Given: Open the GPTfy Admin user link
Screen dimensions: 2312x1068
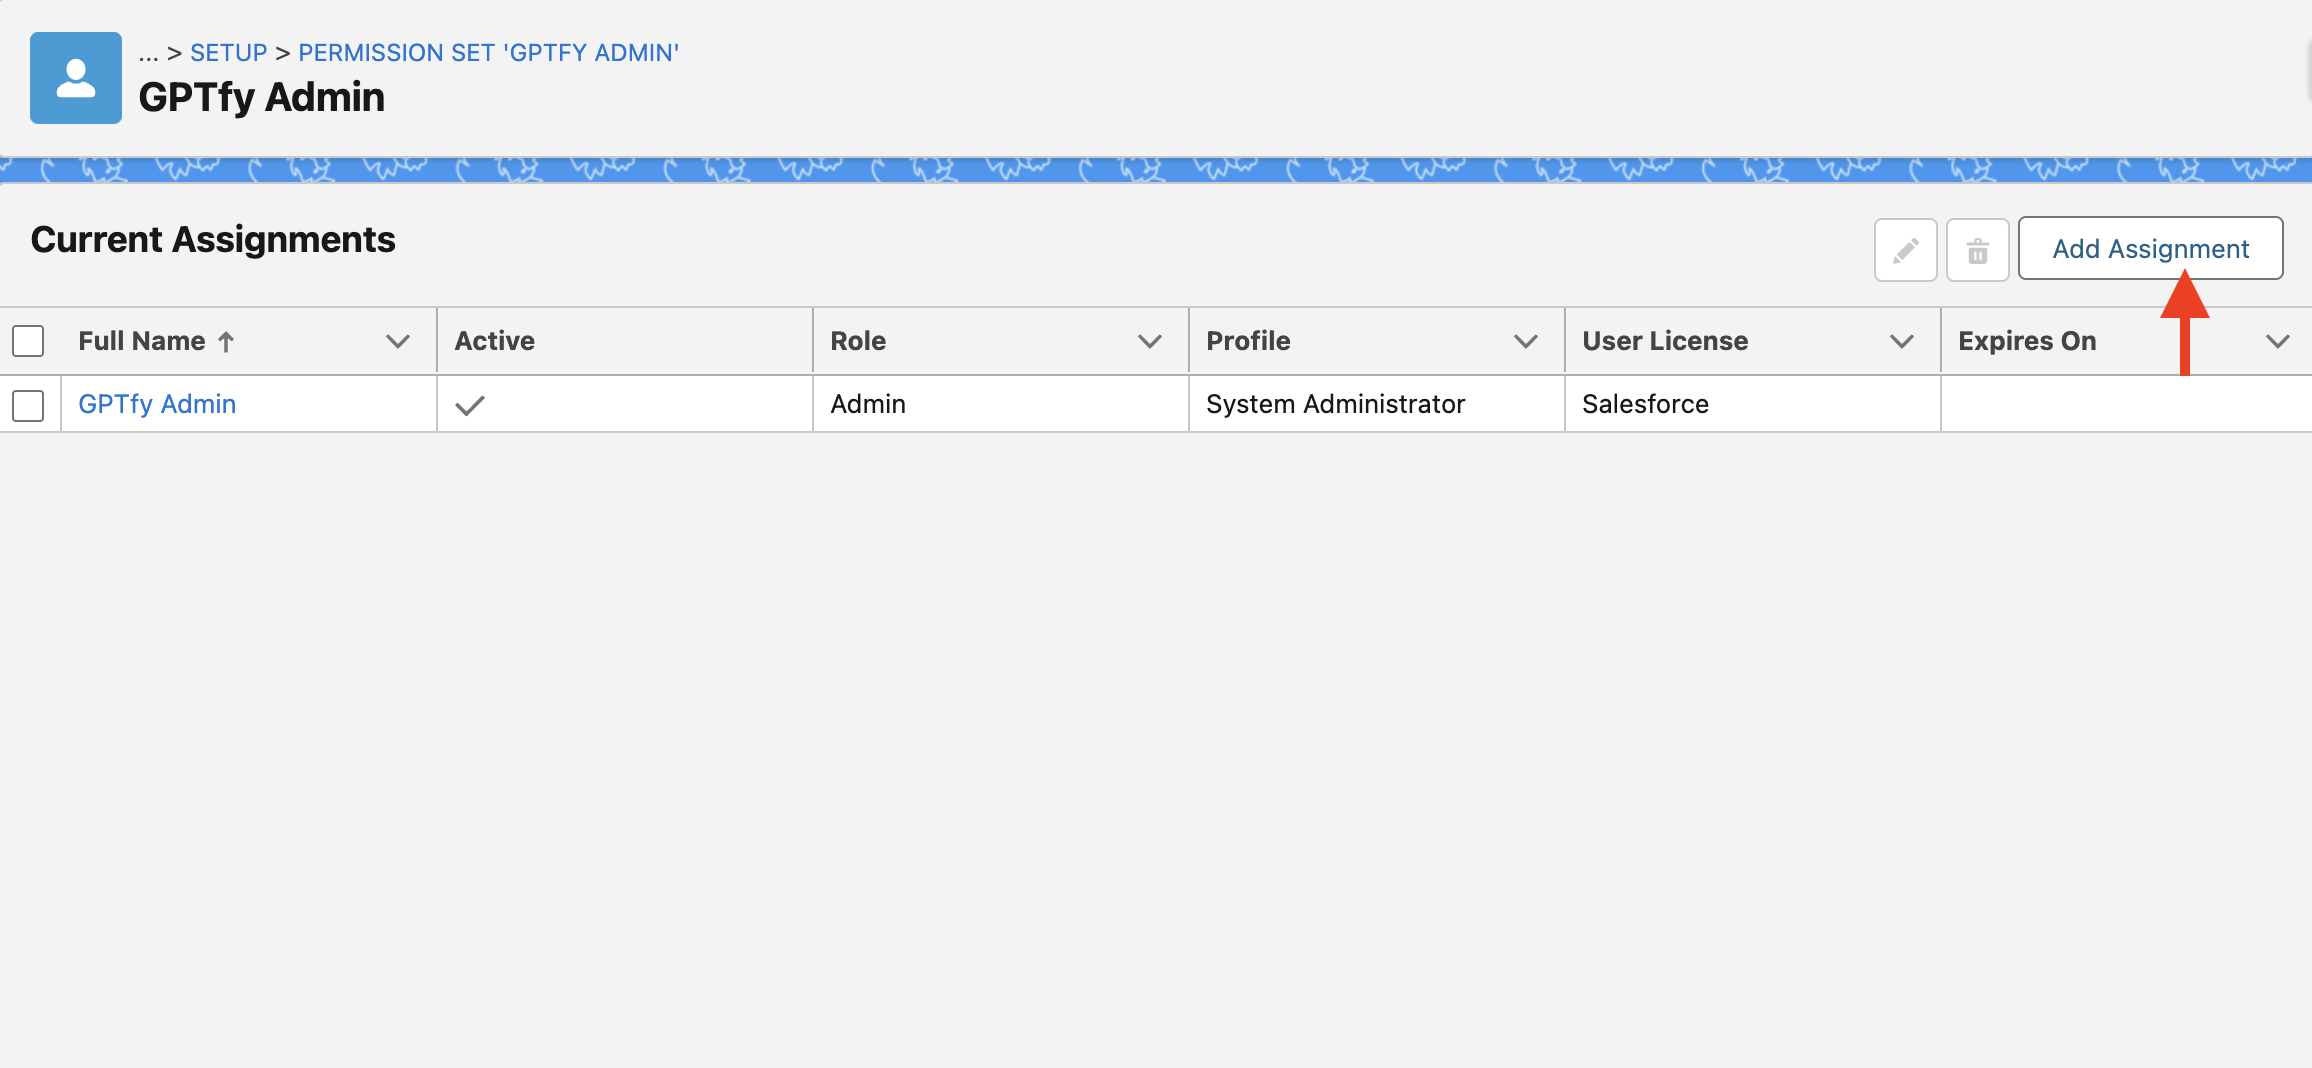Looking at the screenshot, I should pos(157,404).
